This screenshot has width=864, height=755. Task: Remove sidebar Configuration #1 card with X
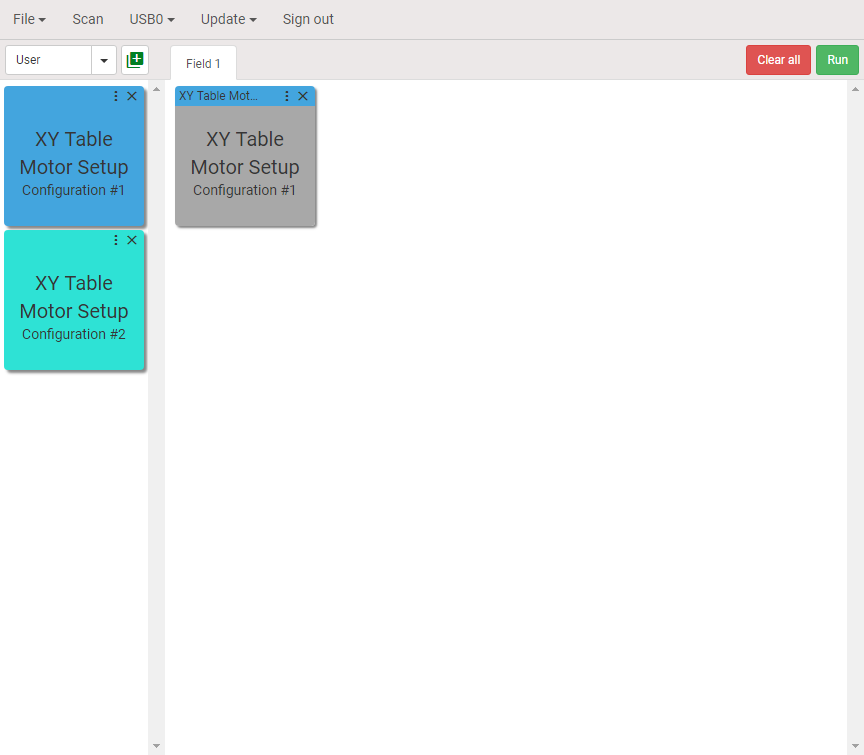[x=132, y=96]
